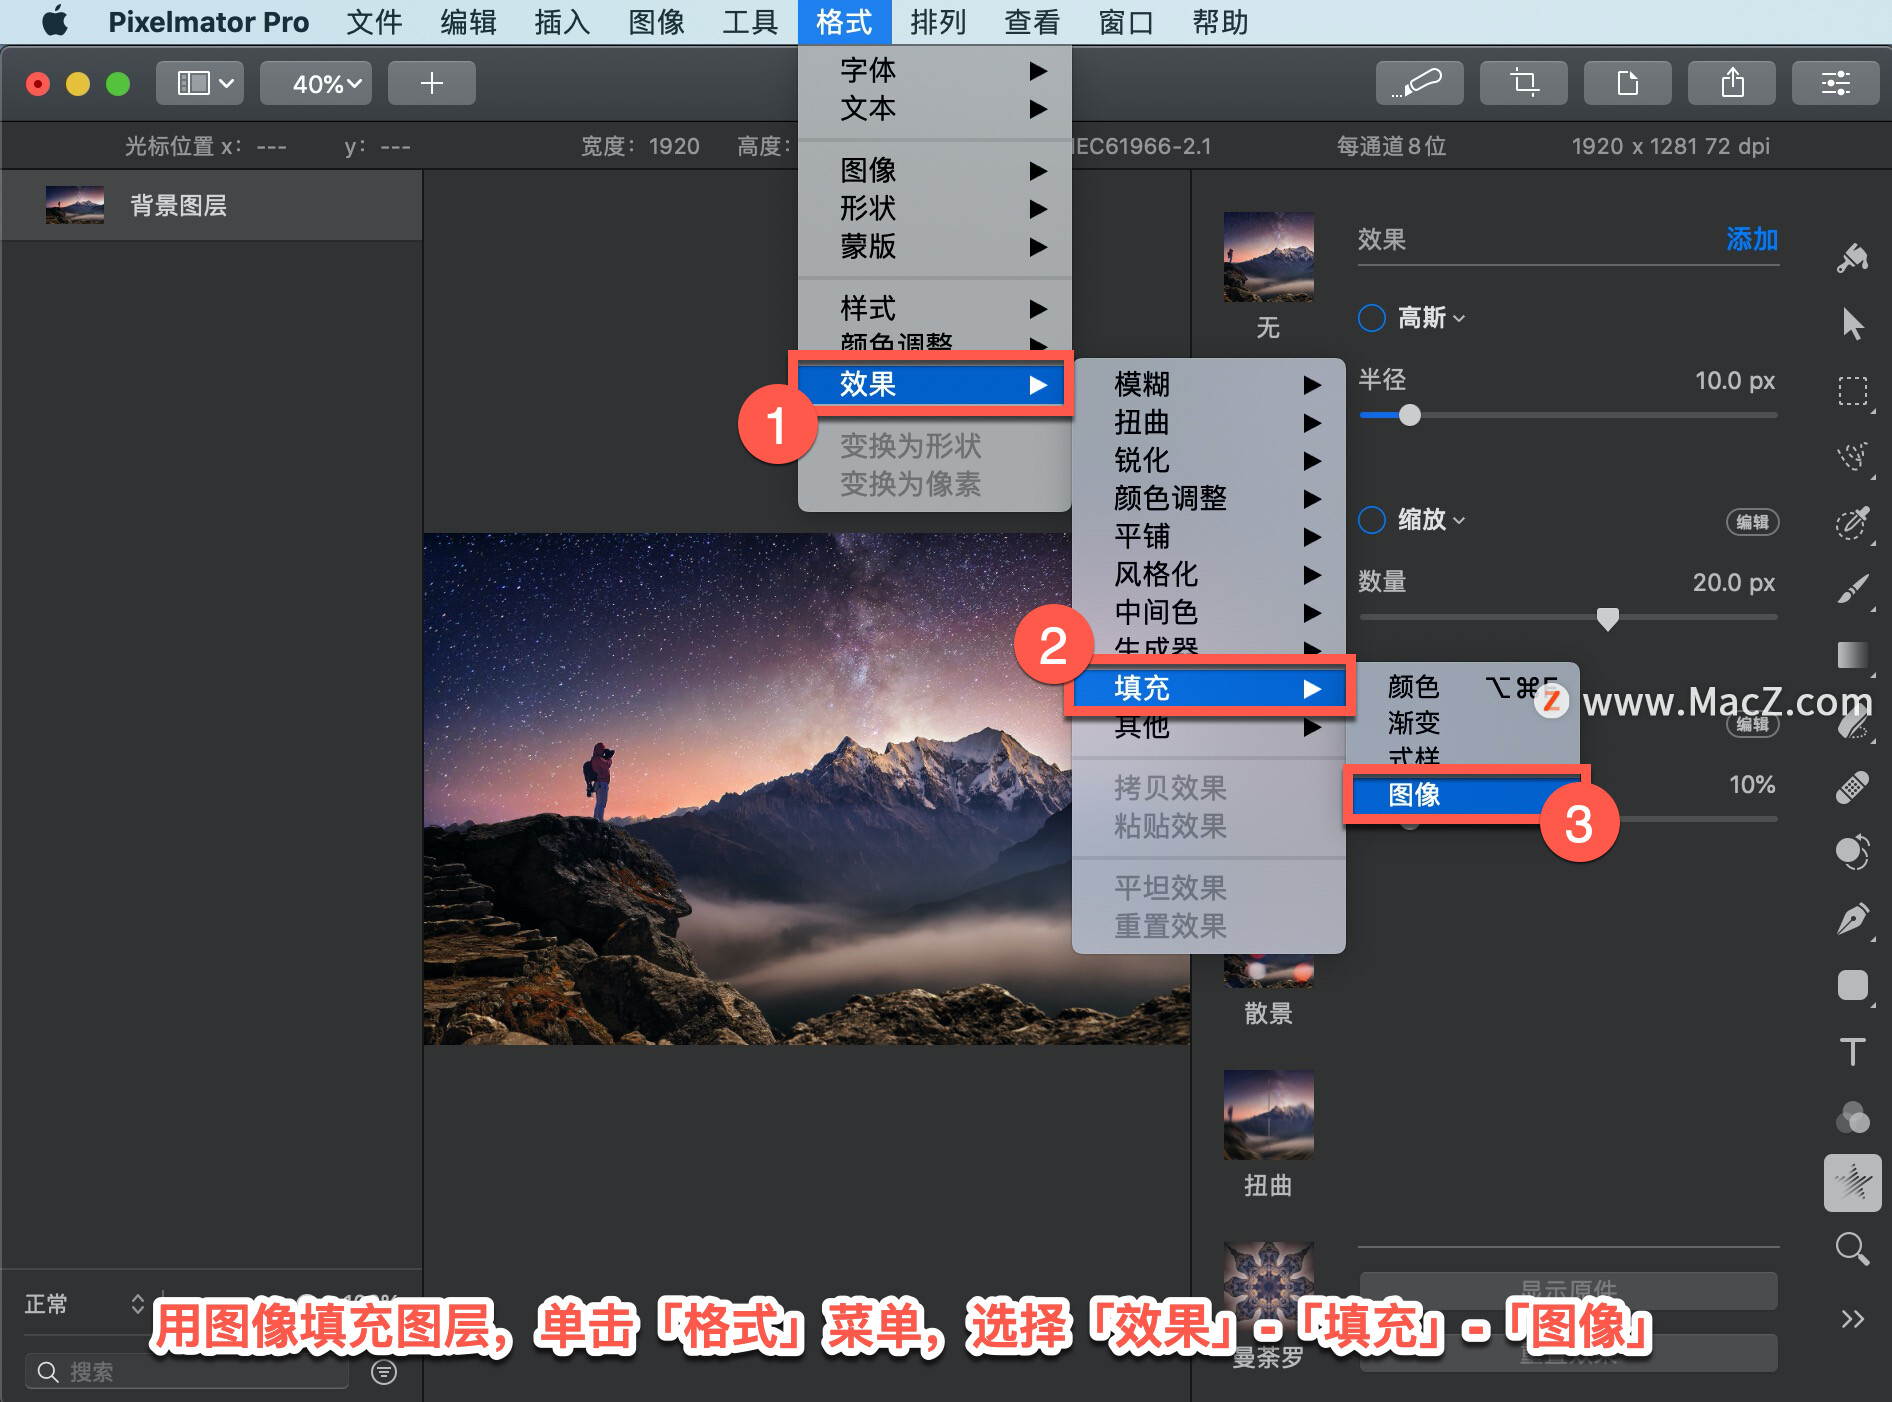Select the Paint brush tool
This screenshot has height=1402, width=1892.
[1852, 588]
